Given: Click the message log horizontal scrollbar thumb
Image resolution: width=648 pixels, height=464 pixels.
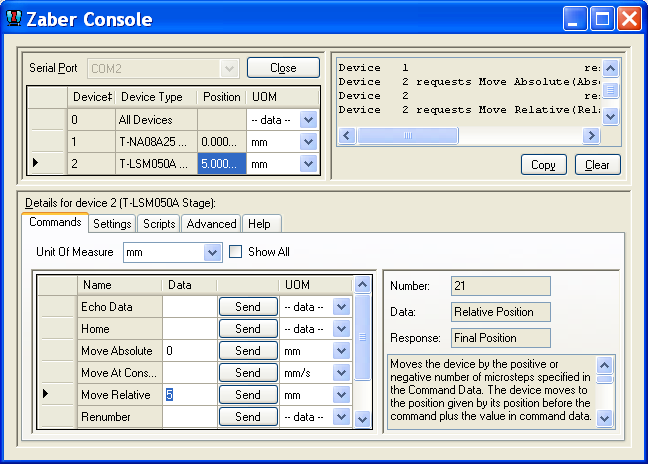Looking at the screenshot, I should [408, 136].
